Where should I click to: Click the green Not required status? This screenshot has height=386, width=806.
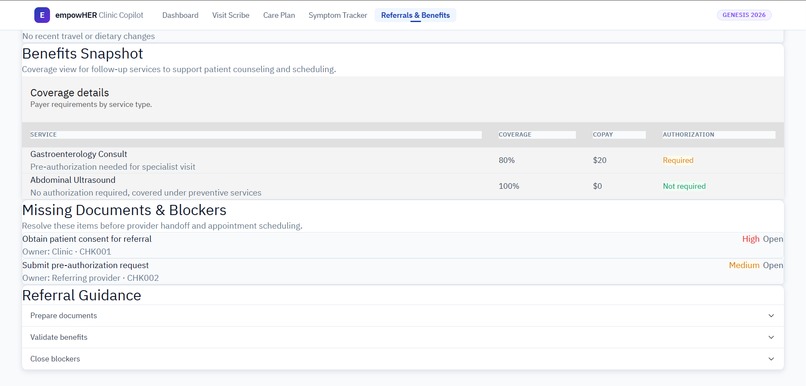684,186
